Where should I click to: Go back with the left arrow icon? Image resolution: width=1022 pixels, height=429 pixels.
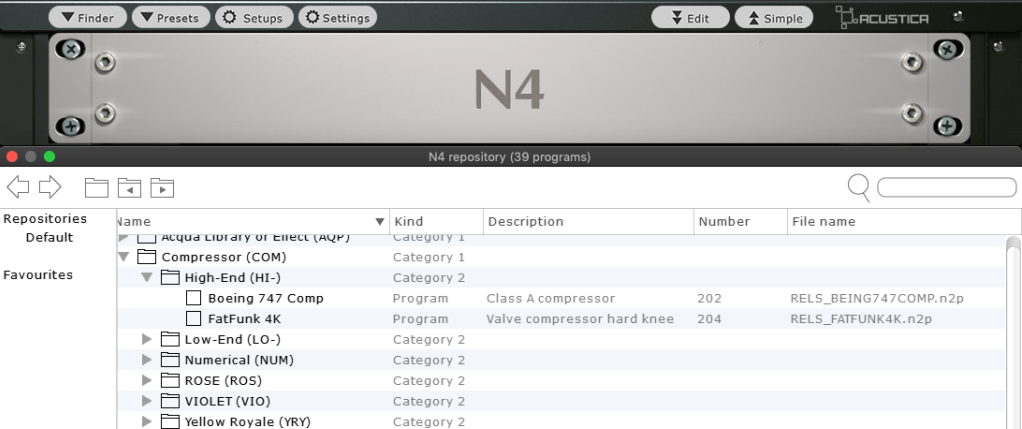[18, 187]
